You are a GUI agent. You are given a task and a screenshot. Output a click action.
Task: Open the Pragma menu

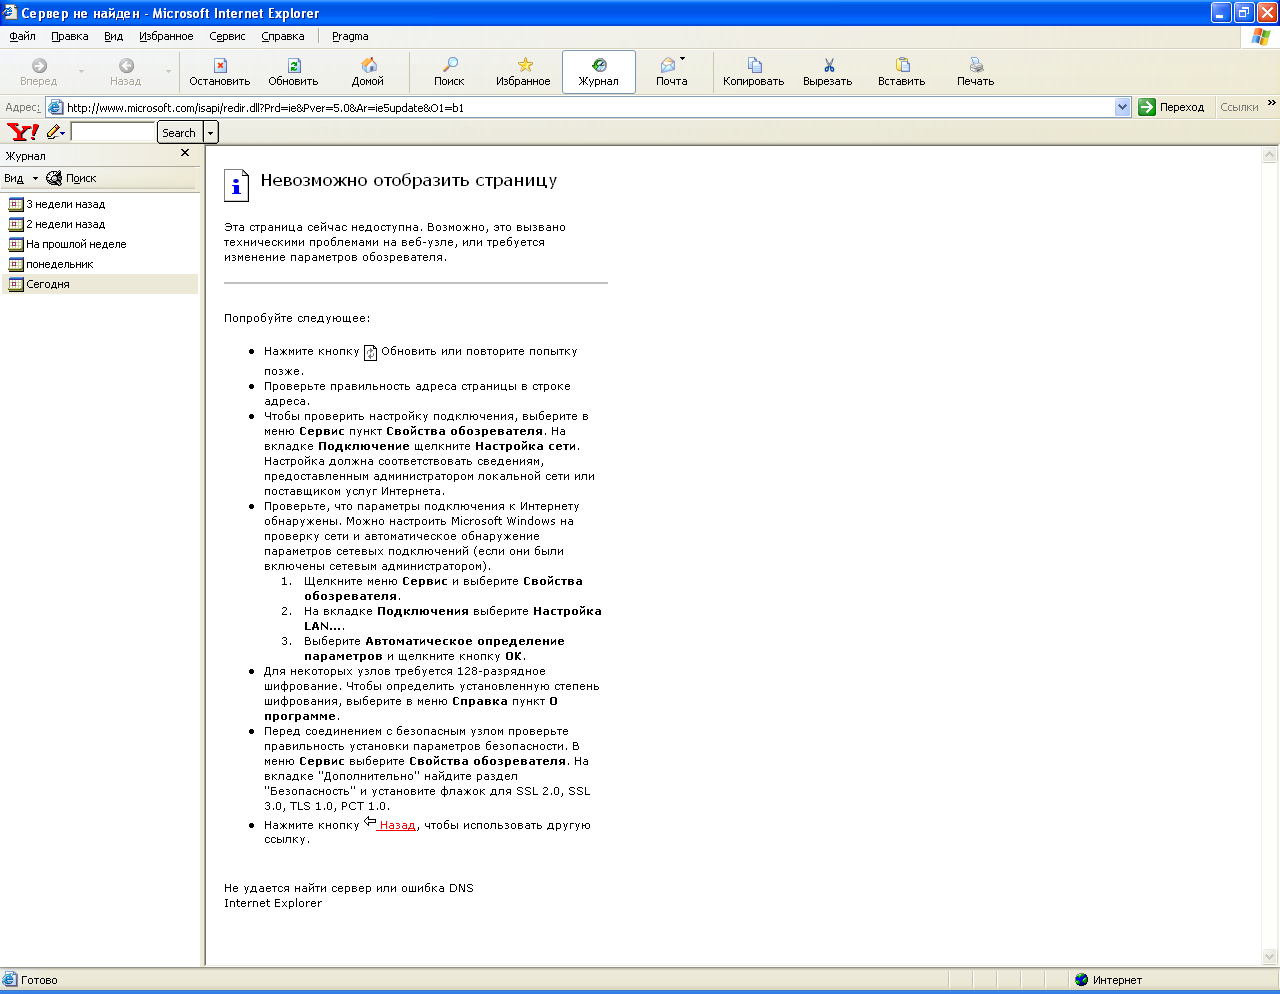tap(350, 36)
